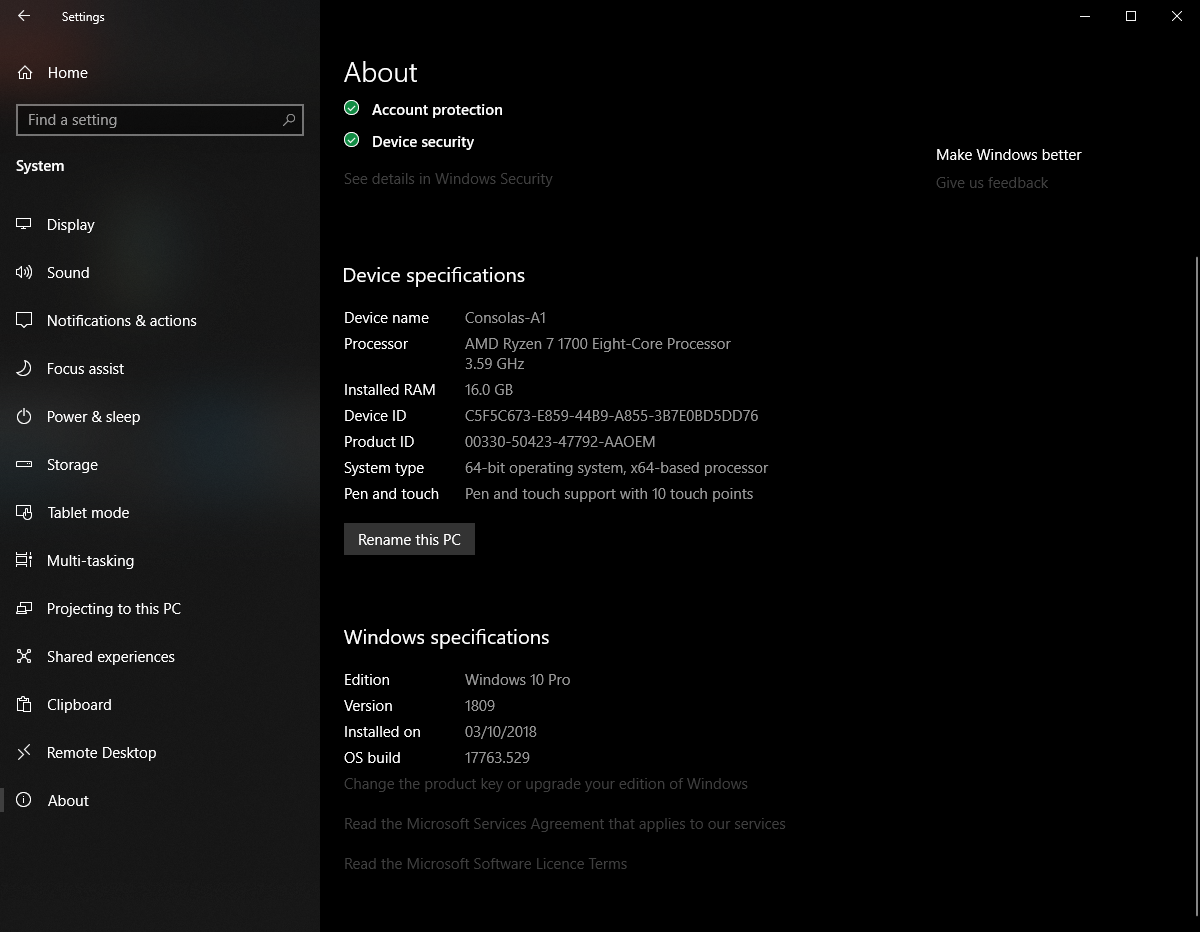The height and width of the screenshot is (932, 1200).
Task: Navigate to Storage settings
Action: click(160, 465)
